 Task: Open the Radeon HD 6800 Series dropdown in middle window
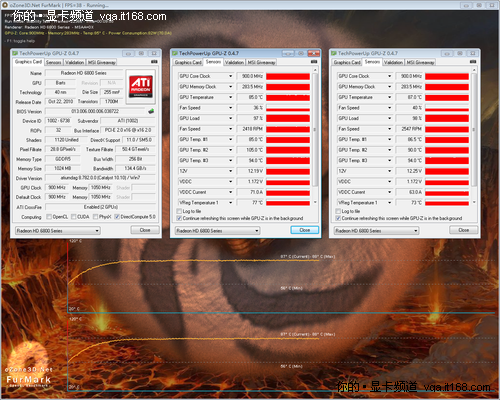(x=217, y=231)
